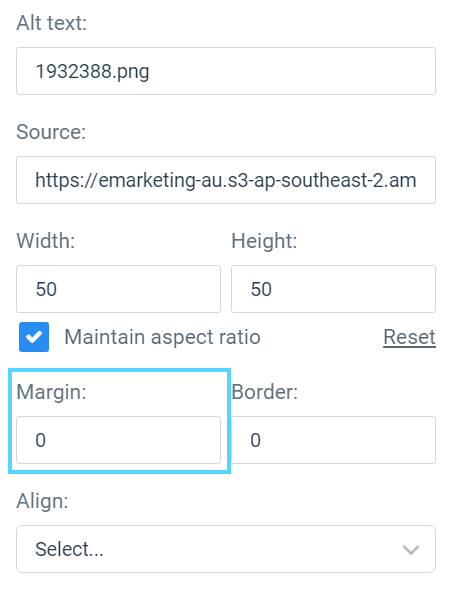
Task: Focus the Source URL input field
Action: pos(226,180)
